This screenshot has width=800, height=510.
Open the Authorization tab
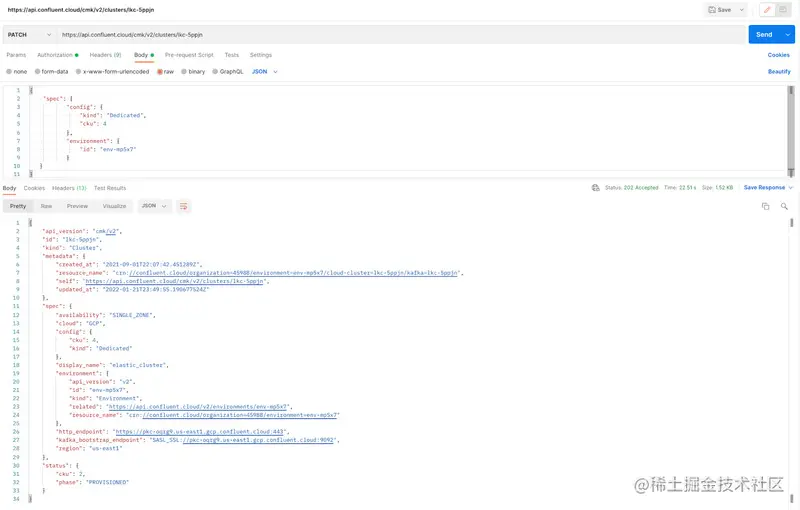tap(58, 55)
